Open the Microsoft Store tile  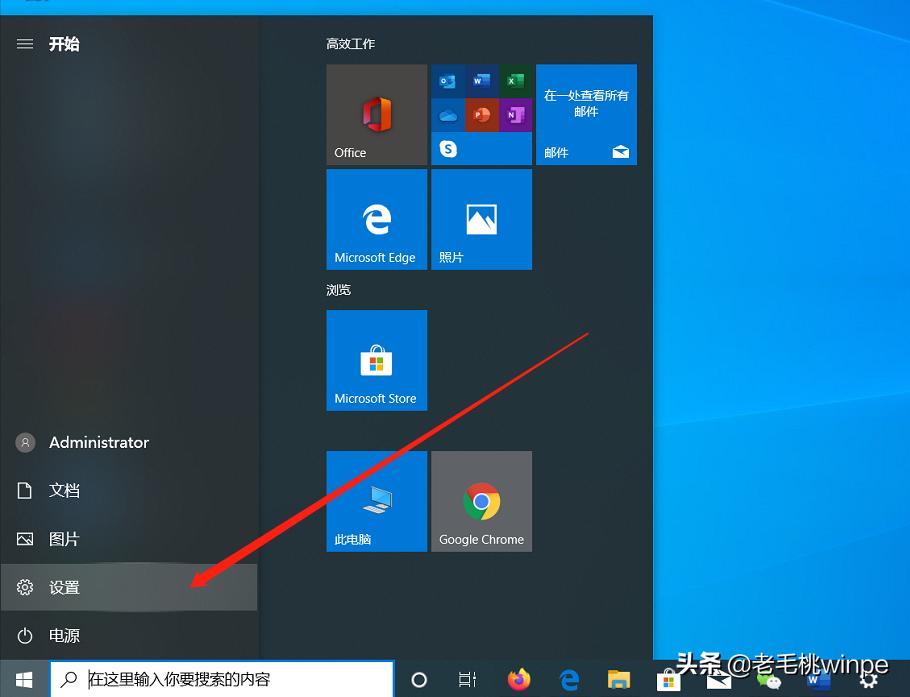pos(376,360)
